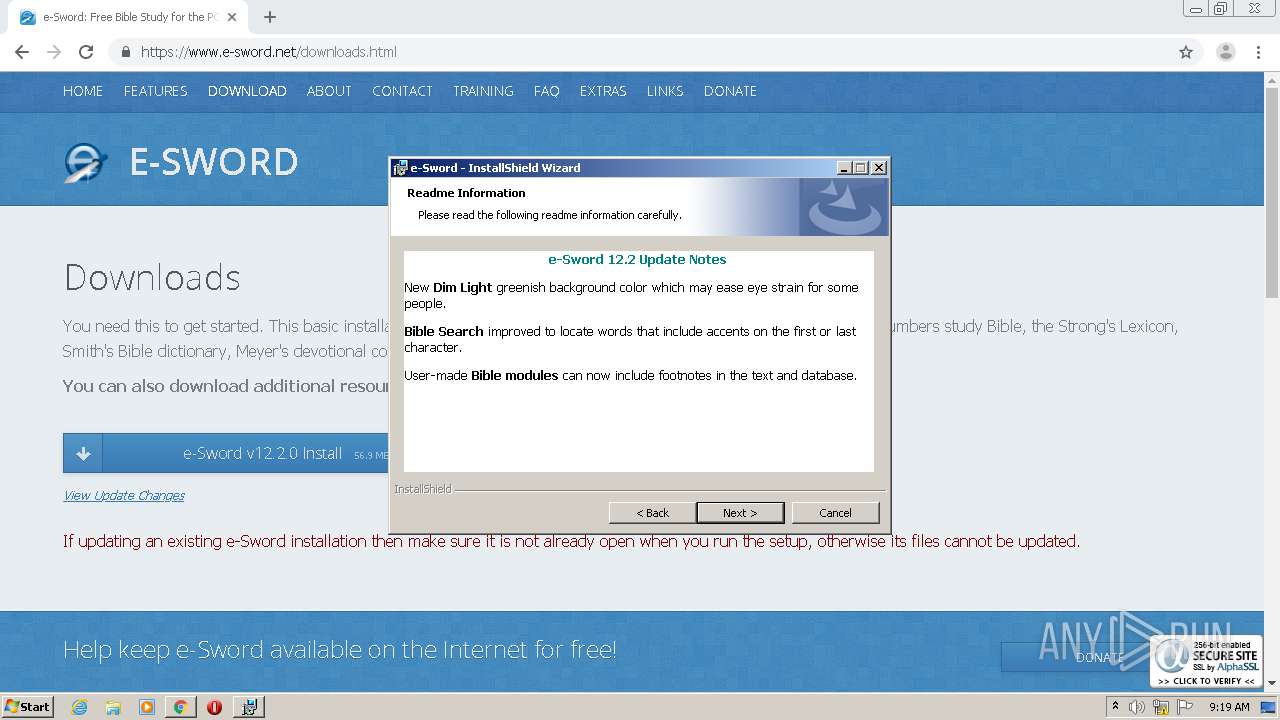Click the download arrow icon
Image resolution: width=1280 pixels, height=720 pixels.
83,453
